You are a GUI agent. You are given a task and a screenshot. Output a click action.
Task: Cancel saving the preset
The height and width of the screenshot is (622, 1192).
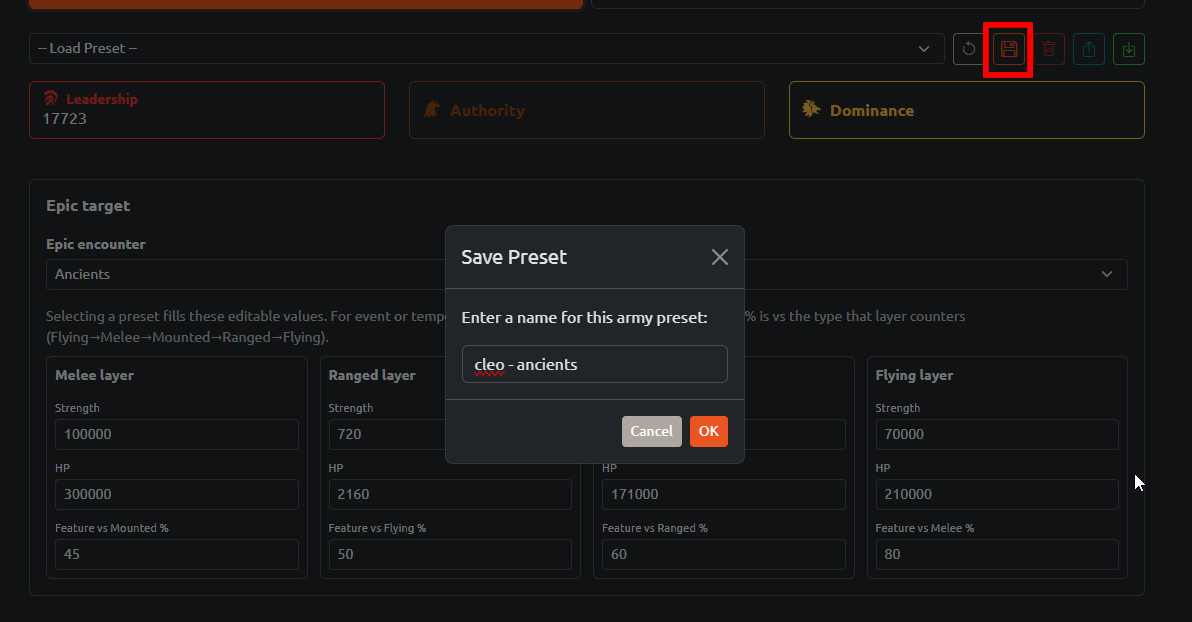tap(651, 431)
